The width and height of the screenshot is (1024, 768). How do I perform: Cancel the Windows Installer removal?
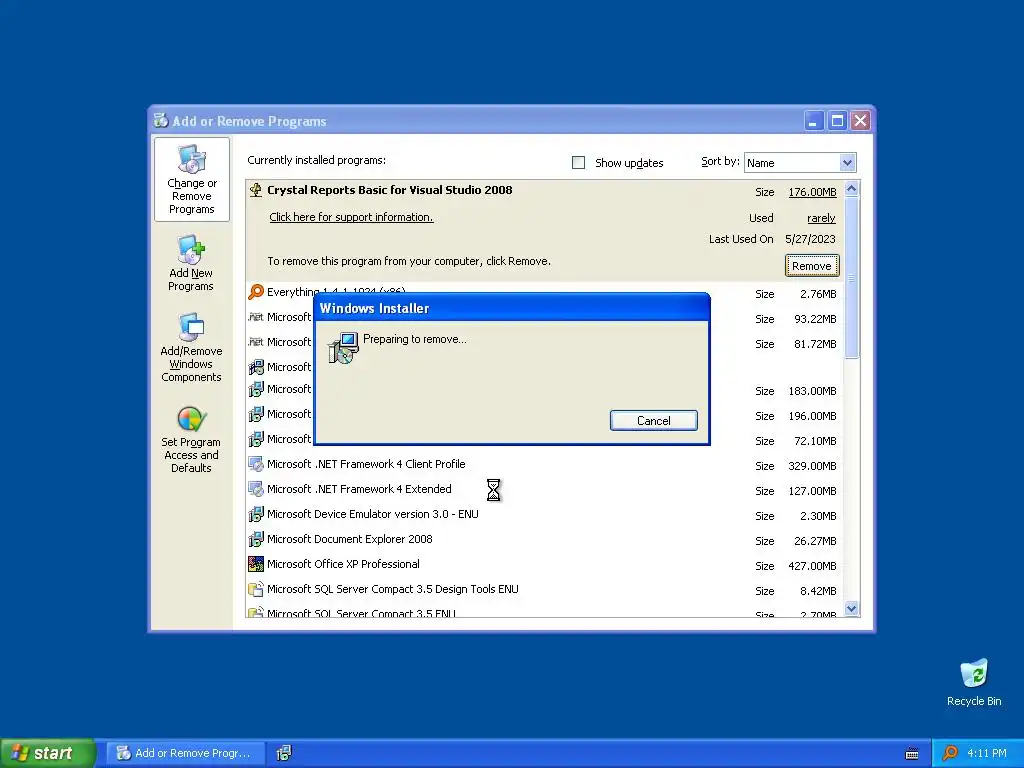[654, 421]
